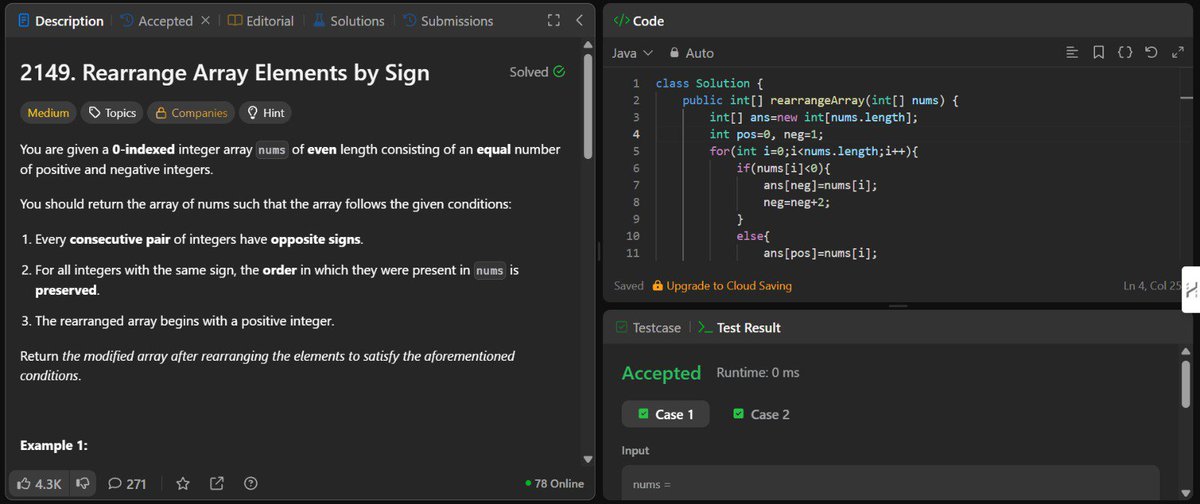Viewport: 1200px width, 504px height.
Task: Open the feedback question mark icon
Action: (251, 483)
